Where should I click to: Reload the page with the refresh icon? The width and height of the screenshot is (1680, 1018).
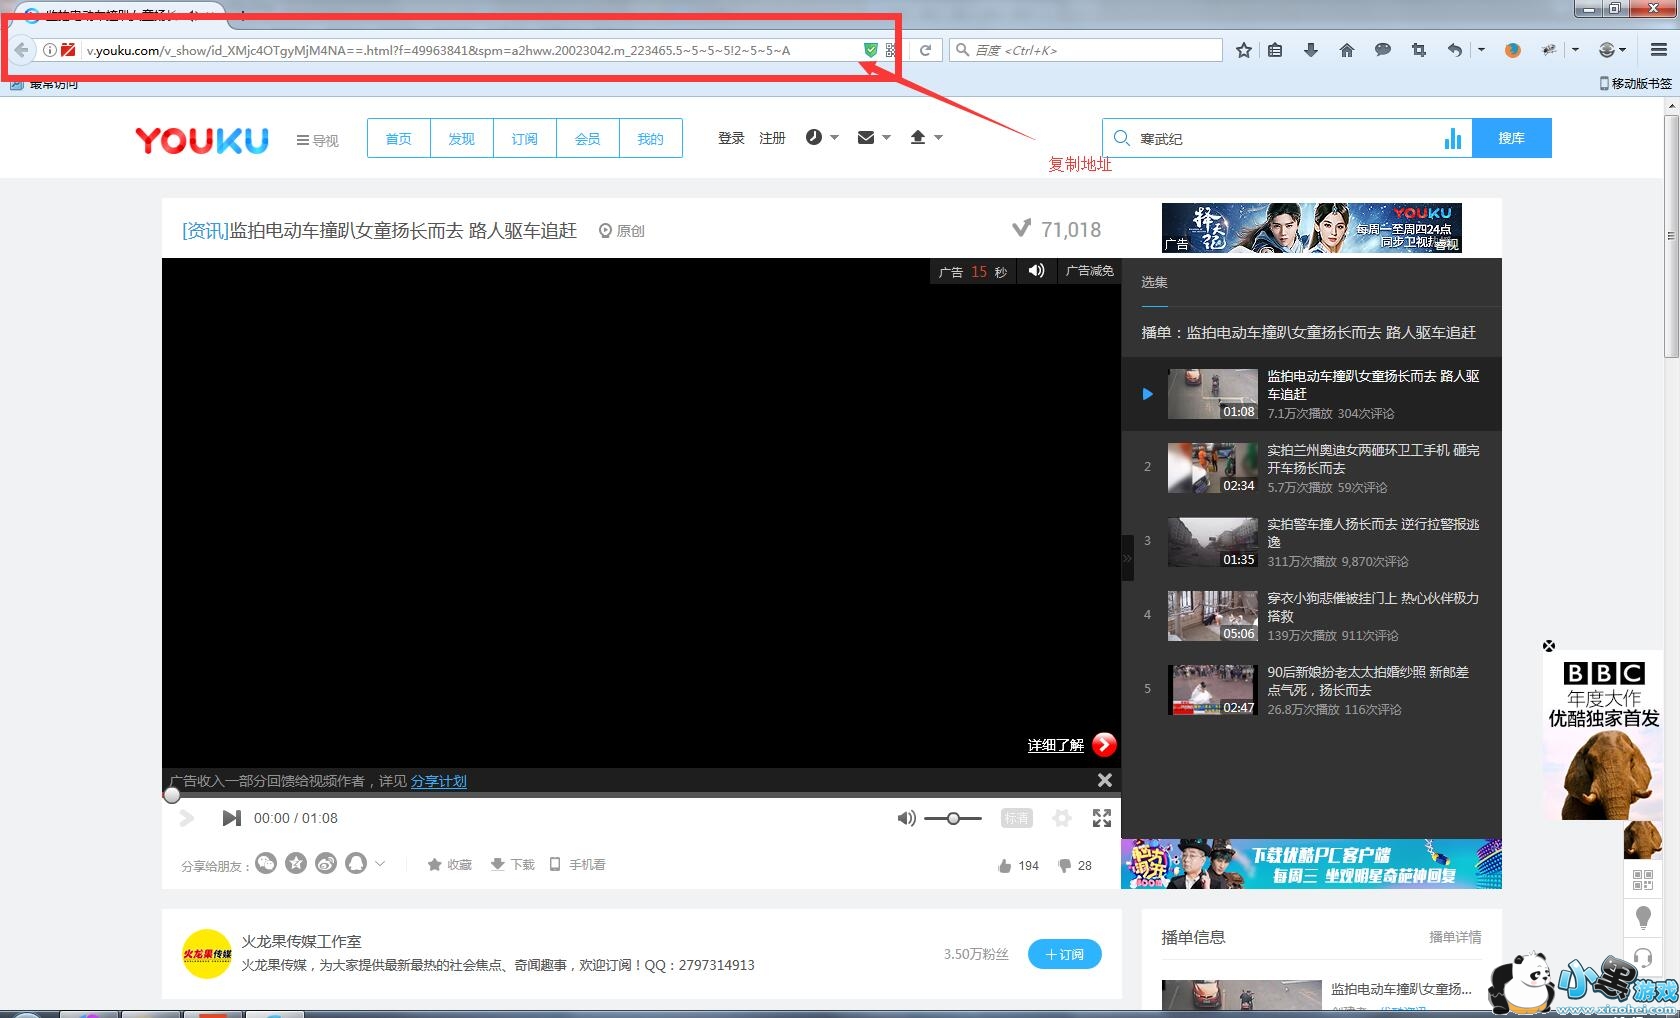925,50
